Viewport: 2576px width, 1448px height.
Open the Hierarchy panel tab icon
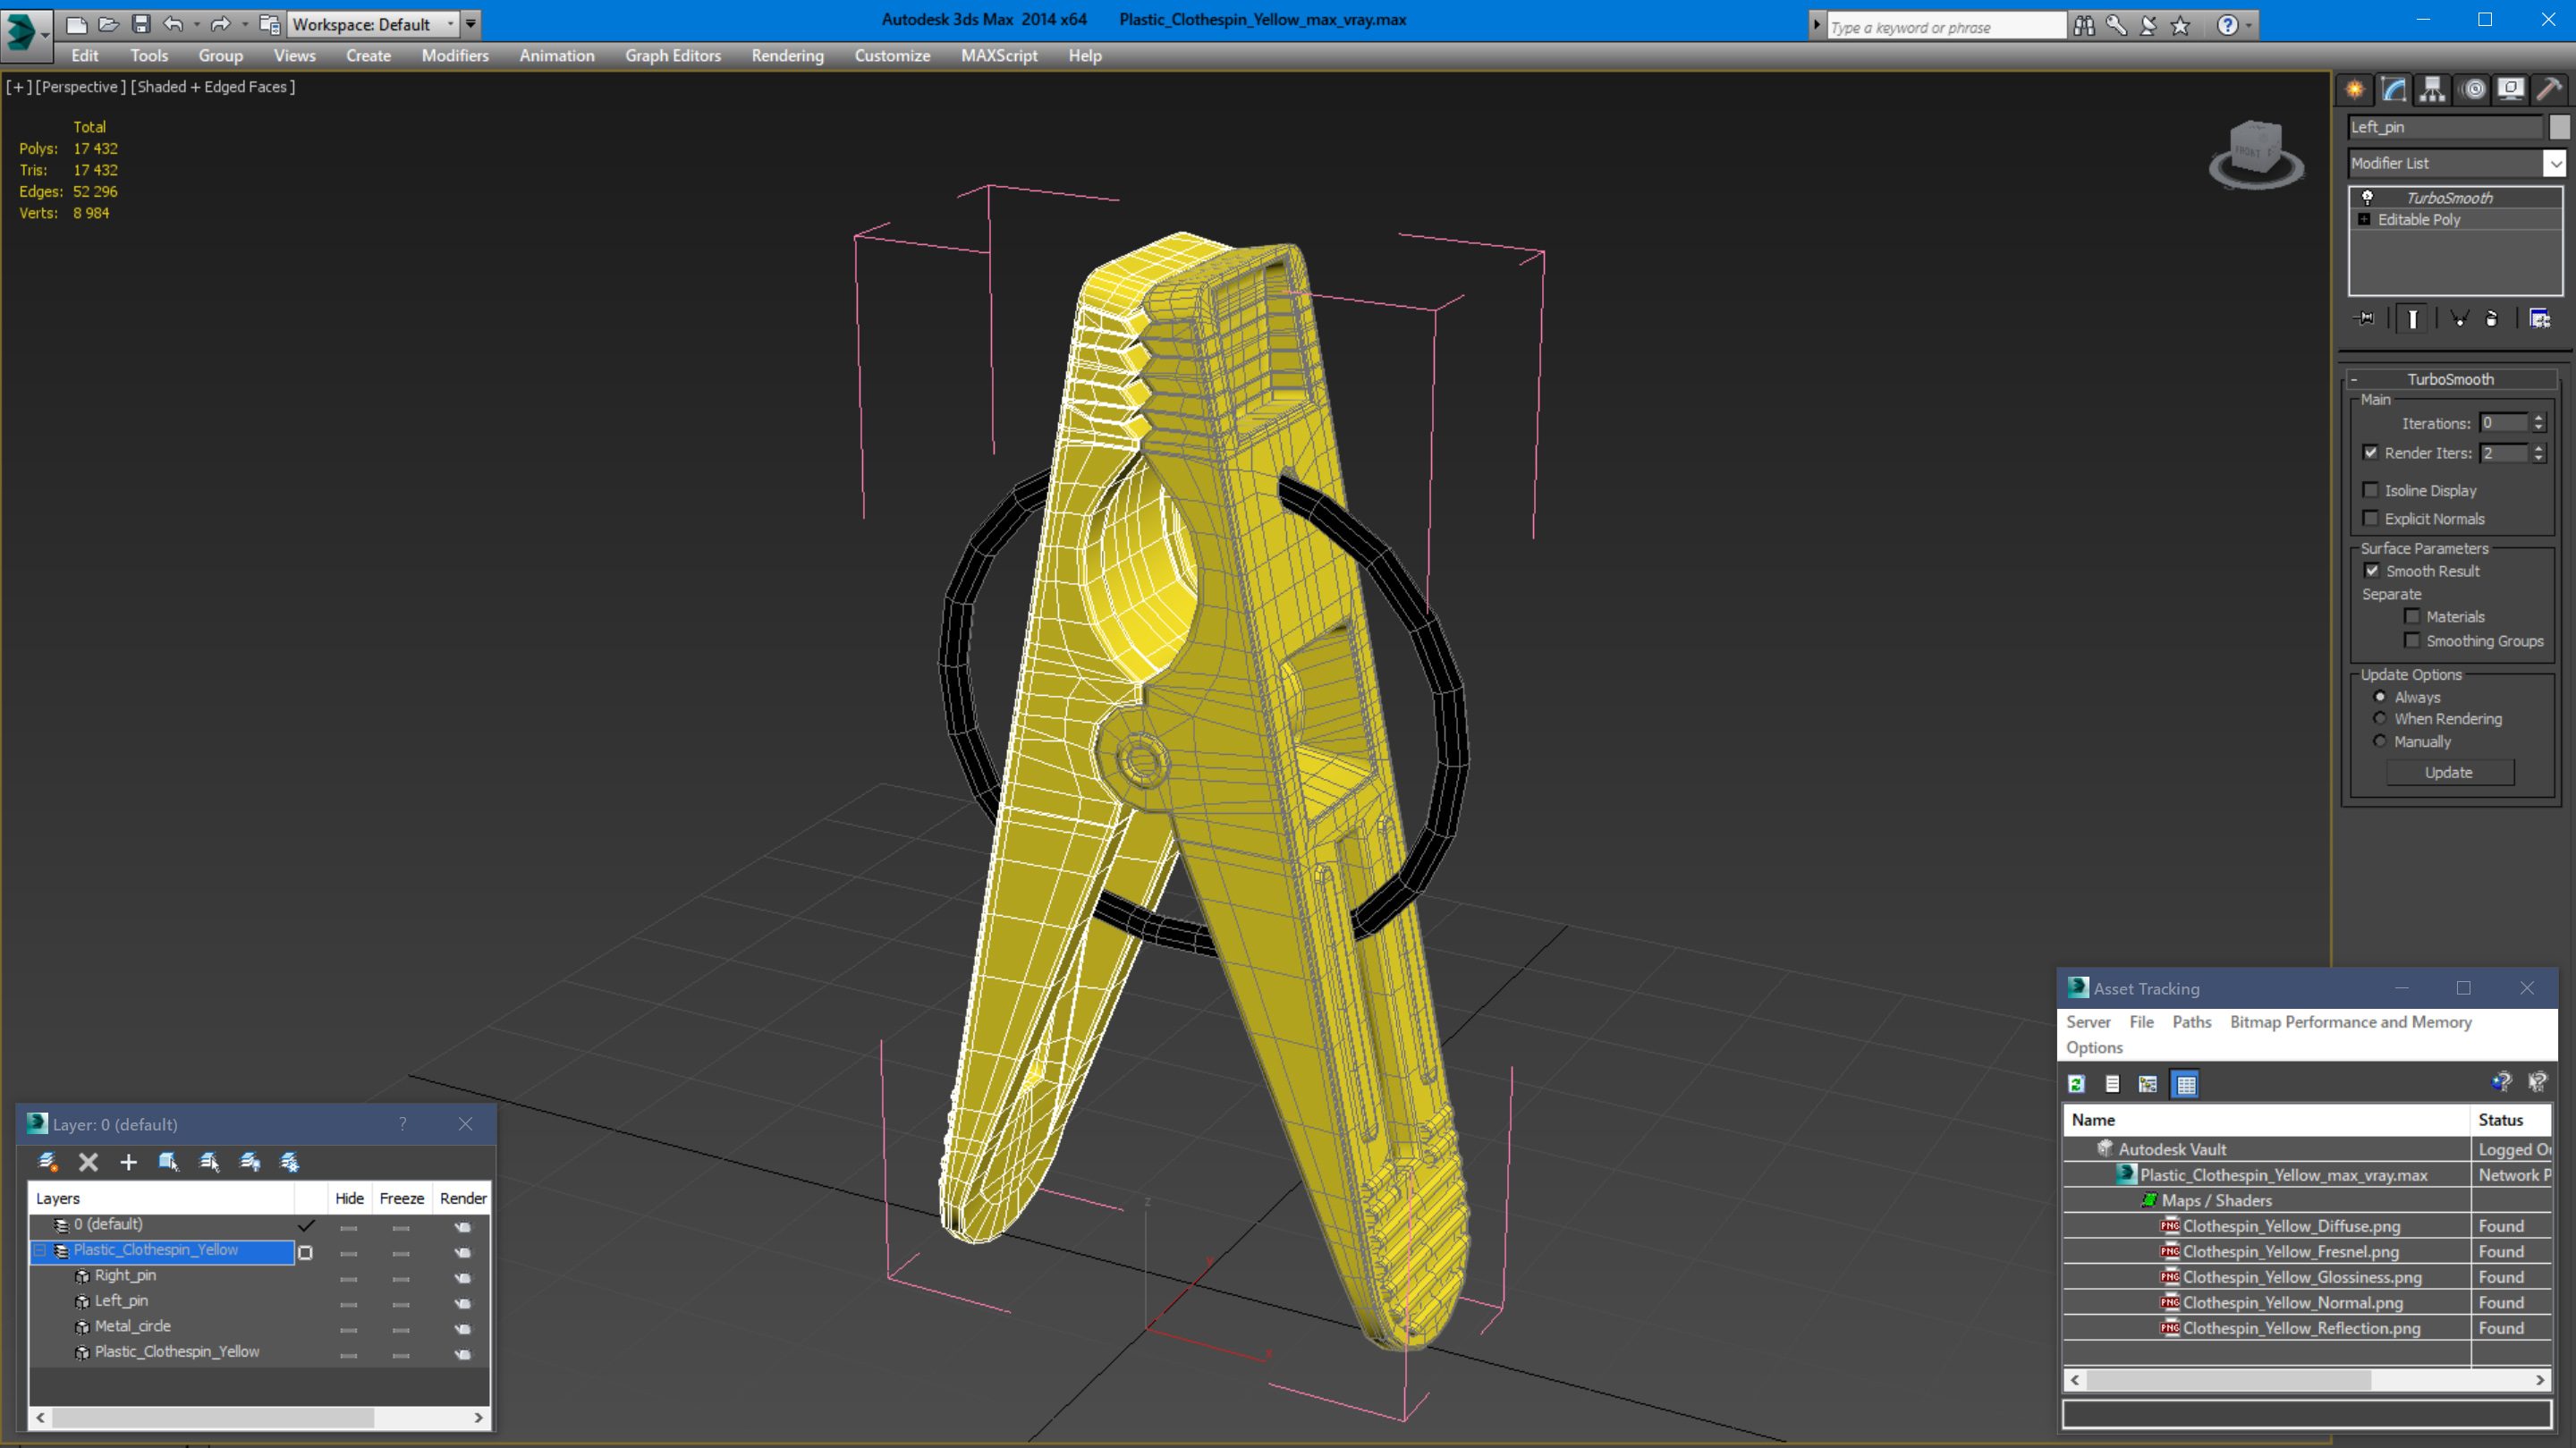point(2432,90)
